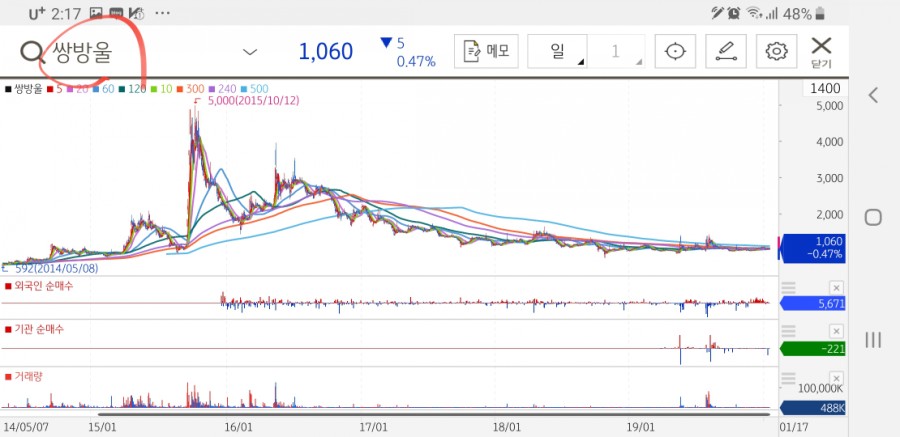The image size is (900, 437).
Task: Close the 거래량 volume panel
Action: 836,378
